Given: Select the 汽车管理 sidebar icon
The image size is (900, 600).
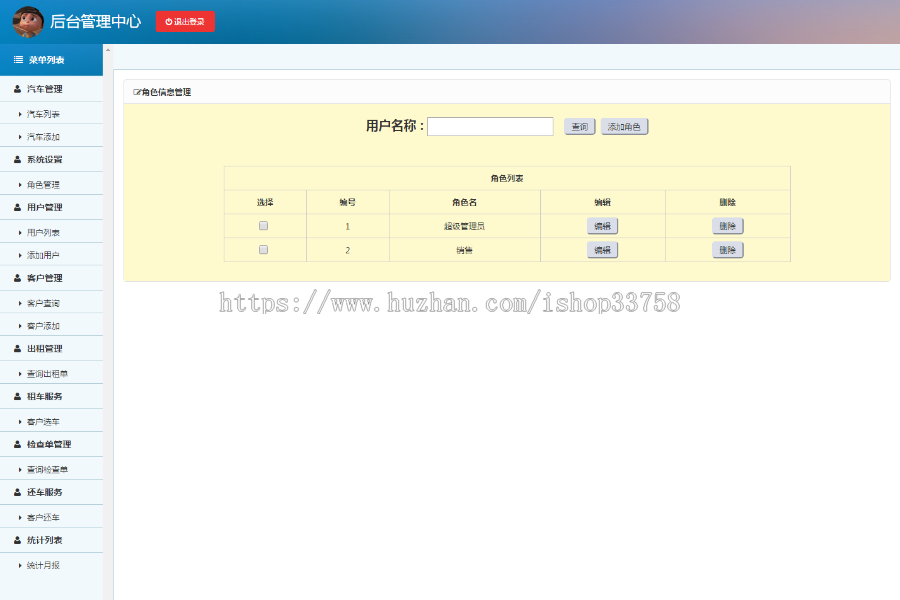Looking at the screenshot, I should pyautogui.click(x=18, y=88).
